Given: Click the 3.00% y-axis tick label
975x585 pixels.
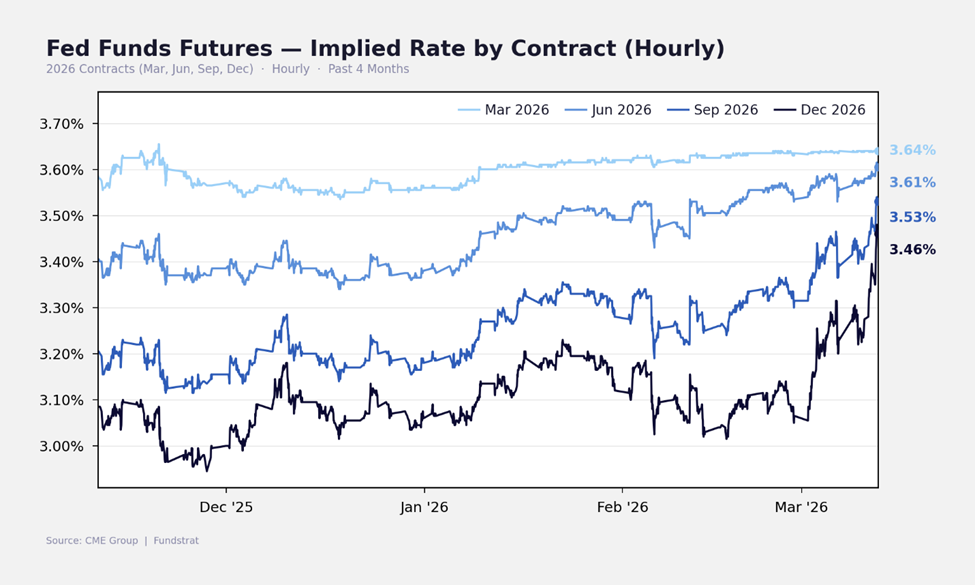Looking at the screenshot, I should 60,446.
